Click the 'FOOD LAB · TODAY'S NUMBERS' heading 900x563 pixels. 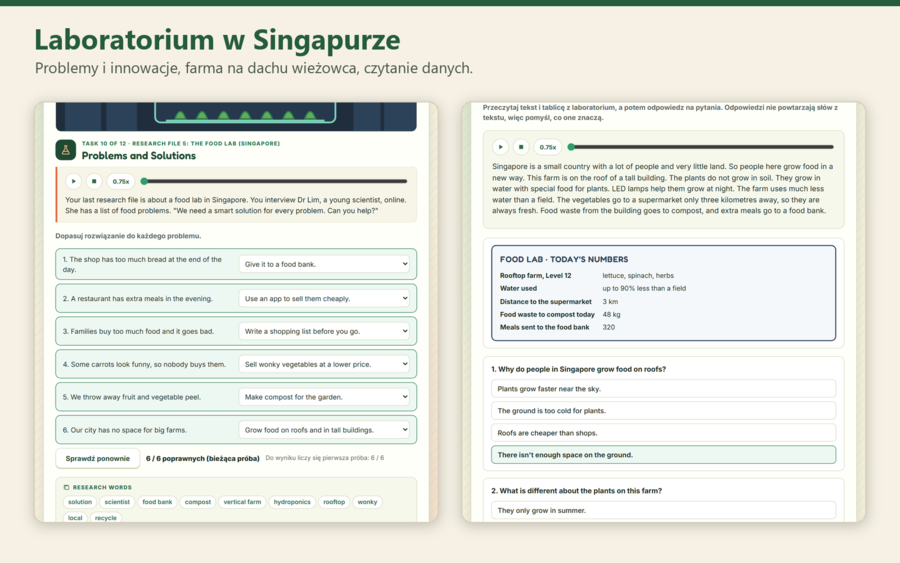(564, 259)
